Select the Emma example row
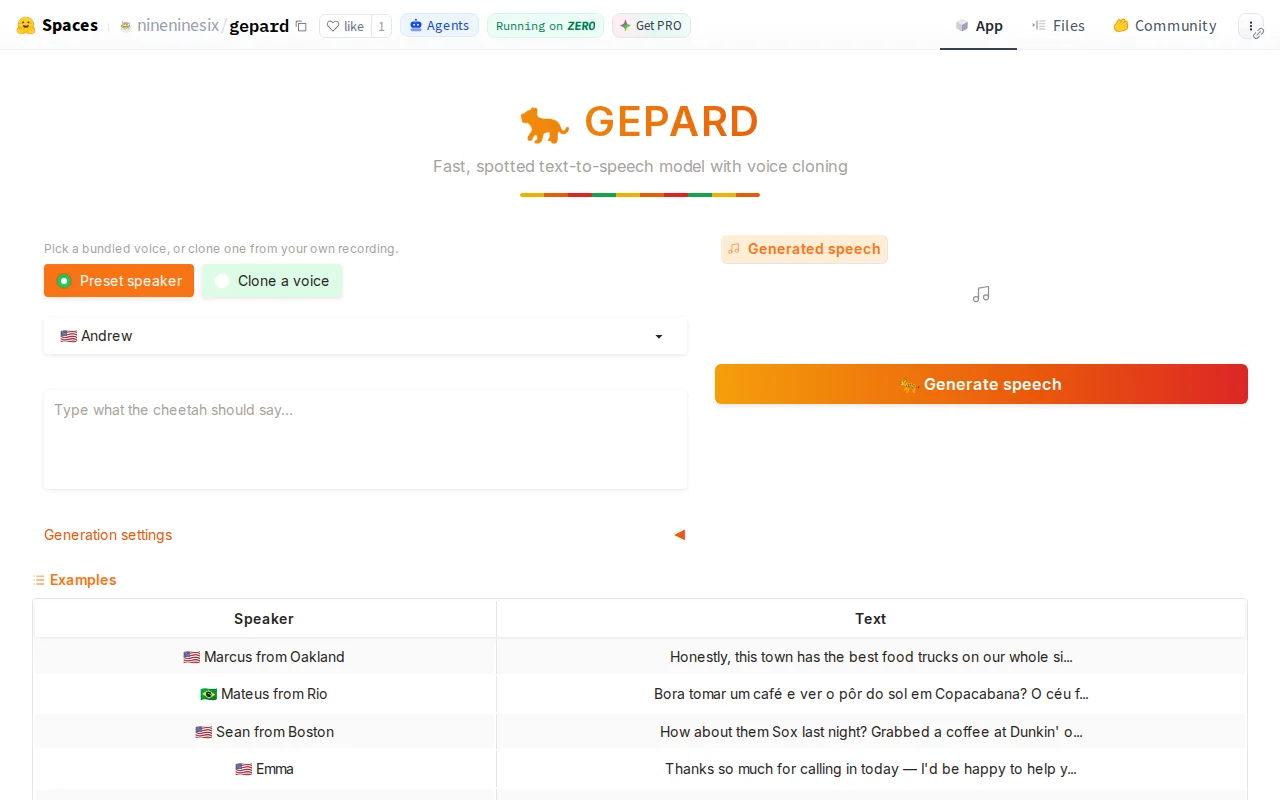This screenshot has height=800, width=1280. point(264,769)
